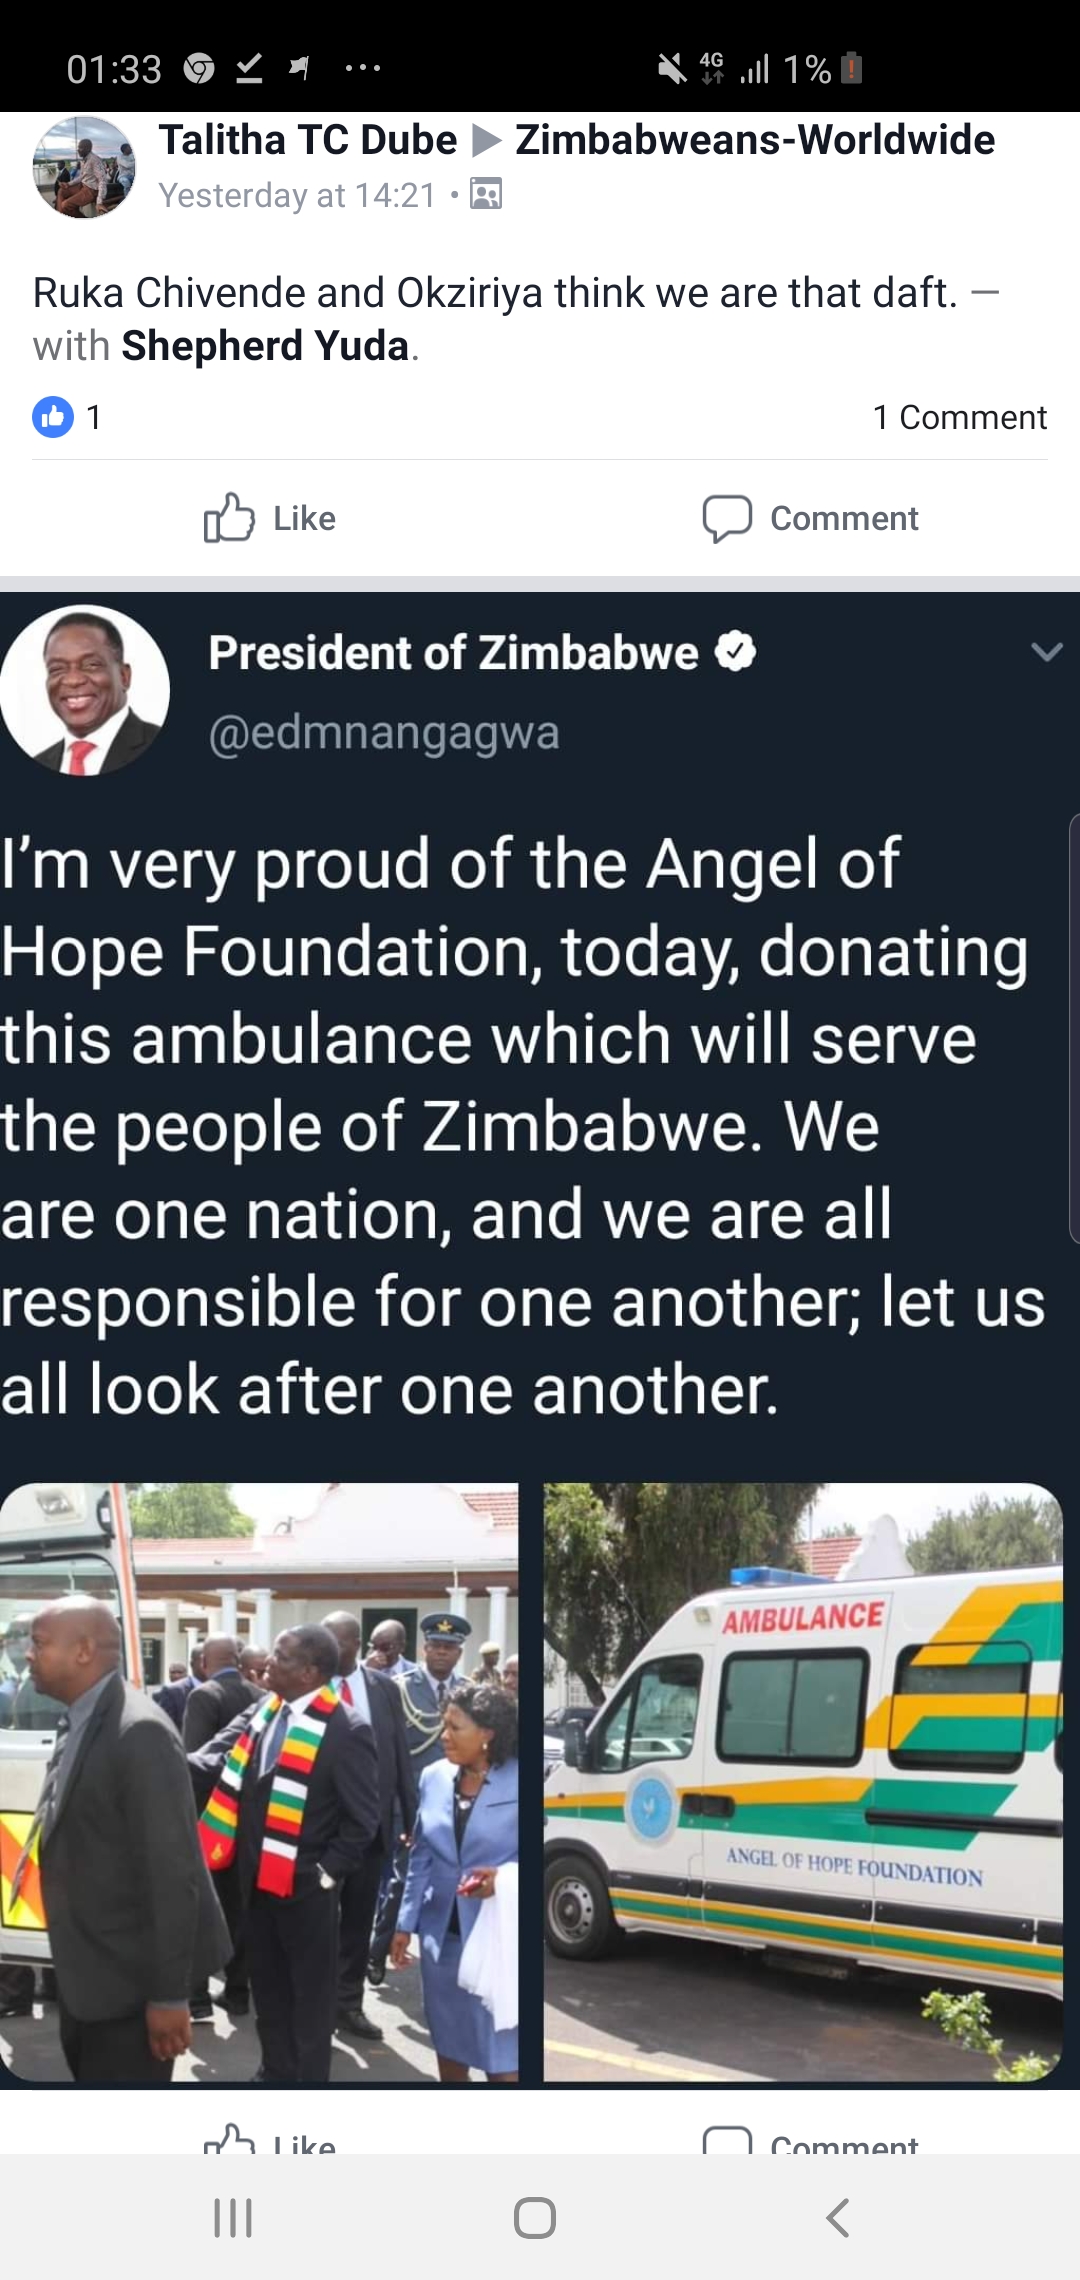Open Talitha TC Dube profile name
The image size is (1080, 2280).
click(x=308, y=140)
